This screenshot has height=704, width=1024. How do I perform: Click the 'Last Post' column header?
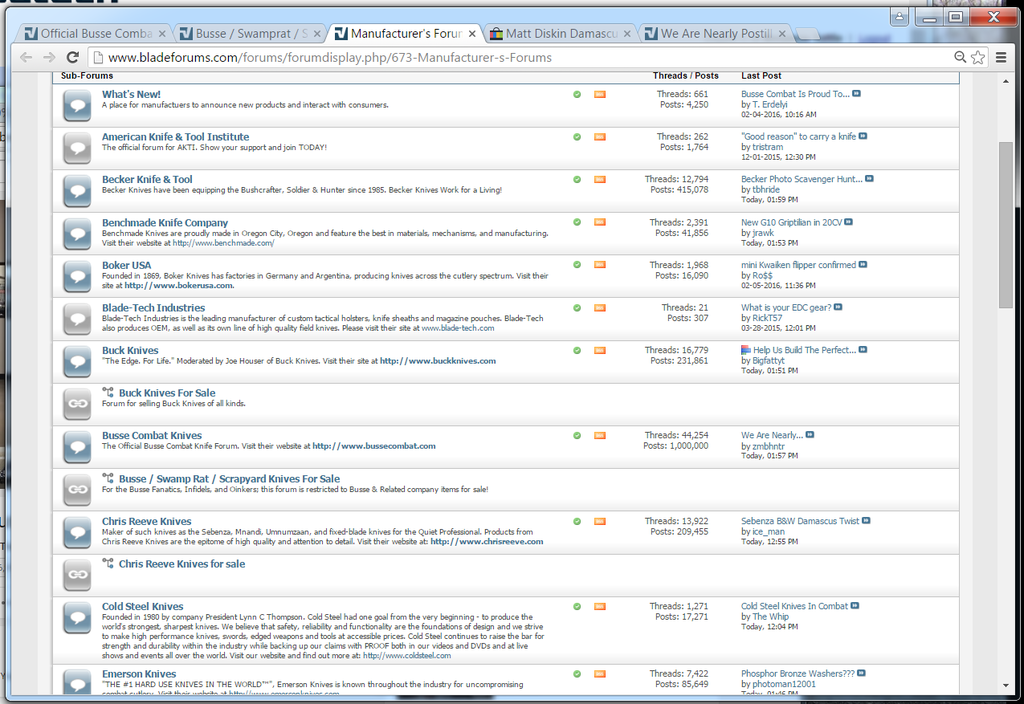761,76
